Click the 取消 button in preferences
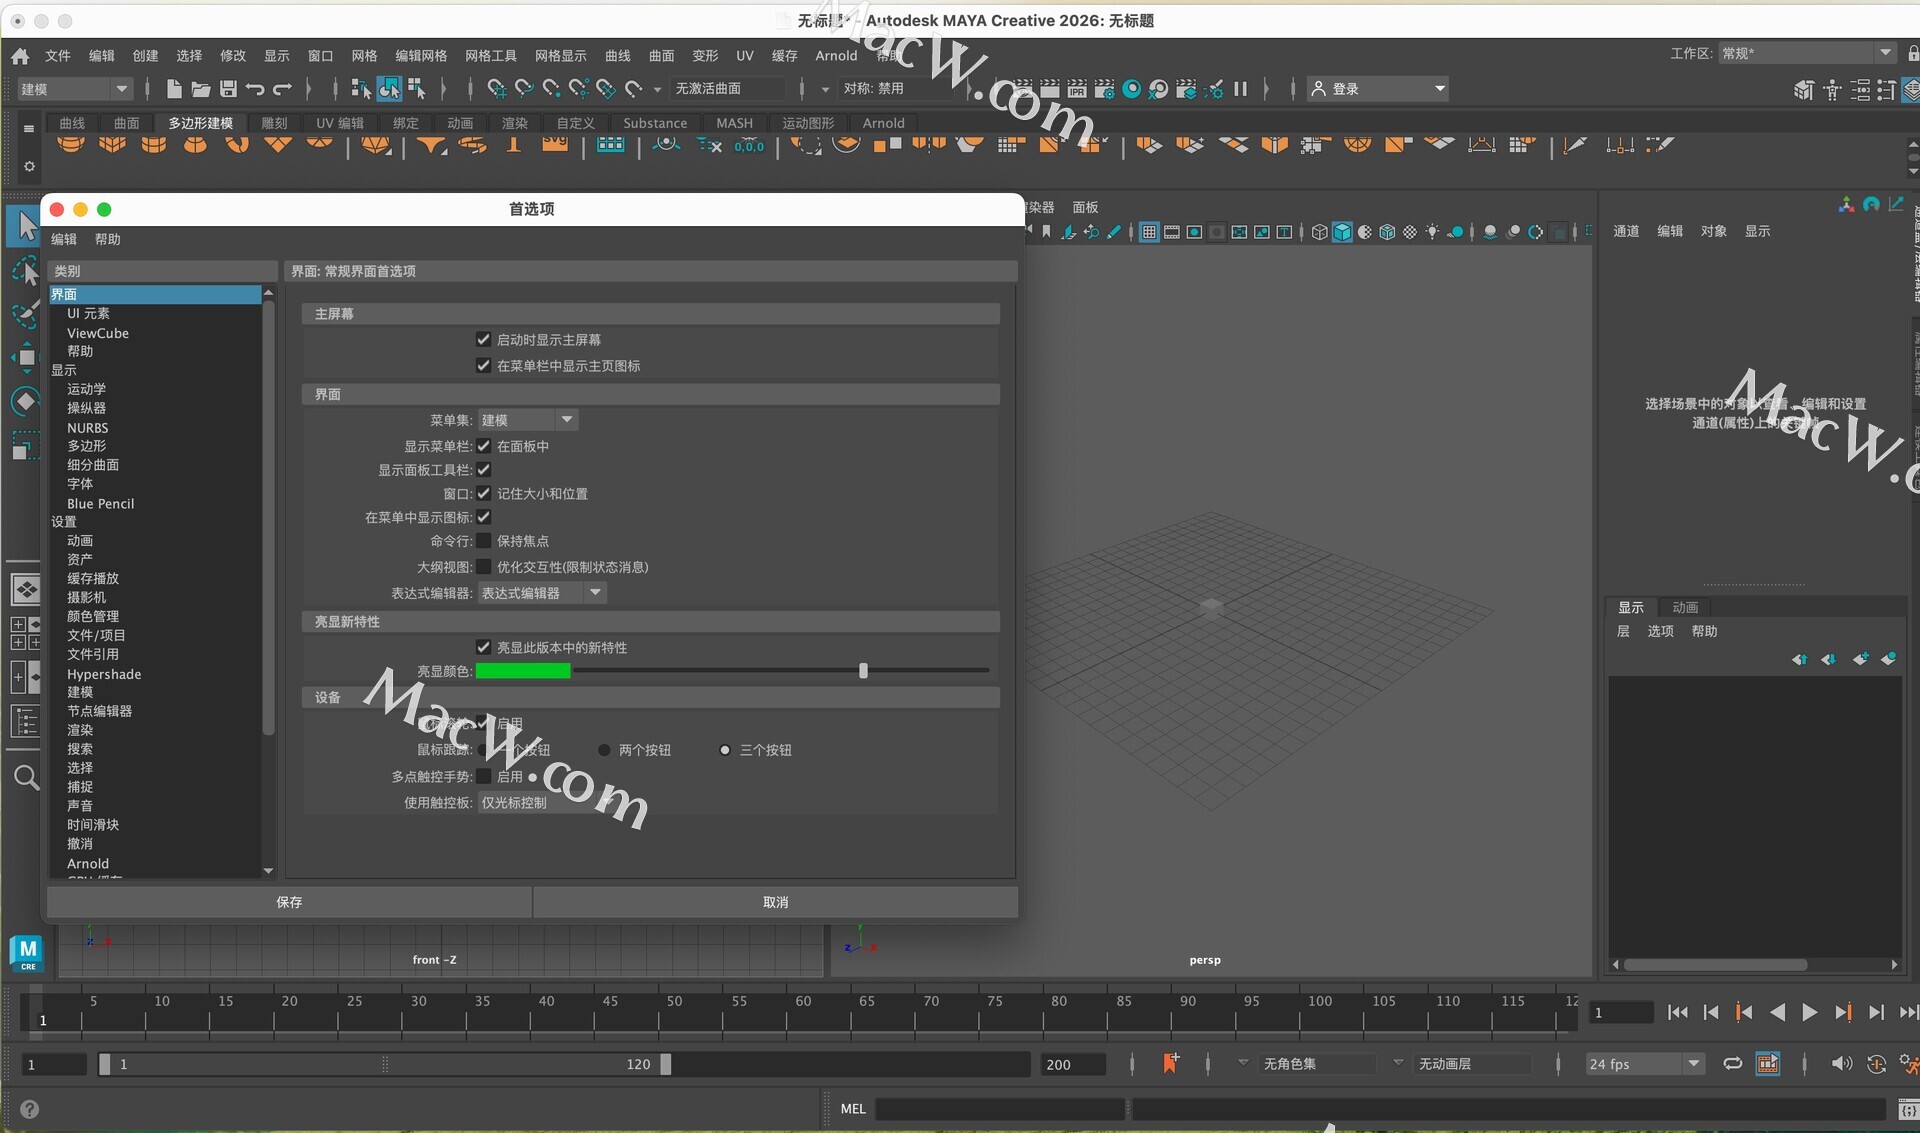Image resolution: width=1920 pixels, height=1133 pixels. point(776,902)
